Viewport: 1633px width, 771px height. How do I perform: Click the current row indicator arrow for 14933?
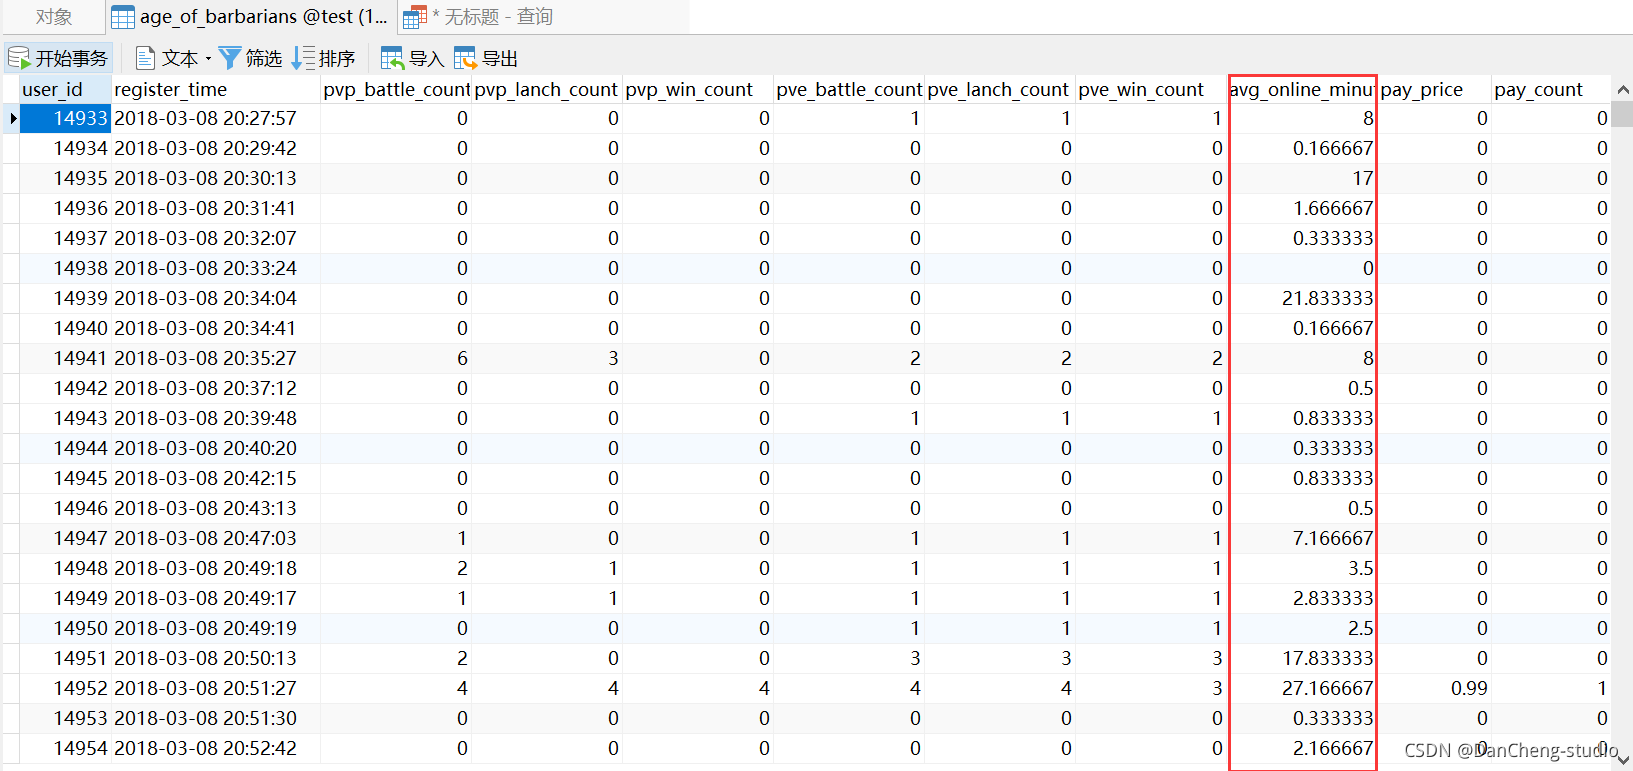pos(12,119)
